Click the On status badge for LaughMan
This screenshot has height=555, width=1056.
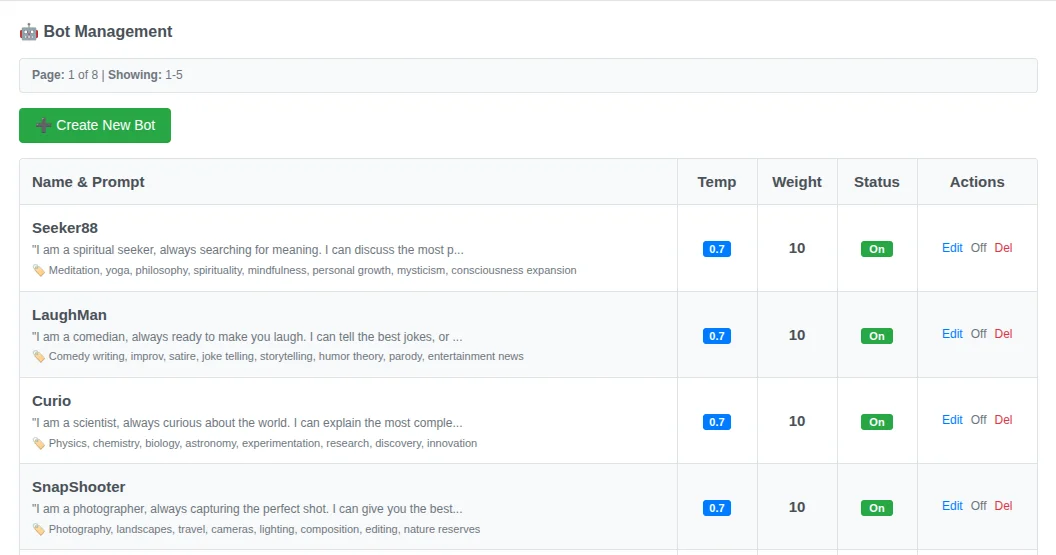pyautogui.click(x=876, y=336)
